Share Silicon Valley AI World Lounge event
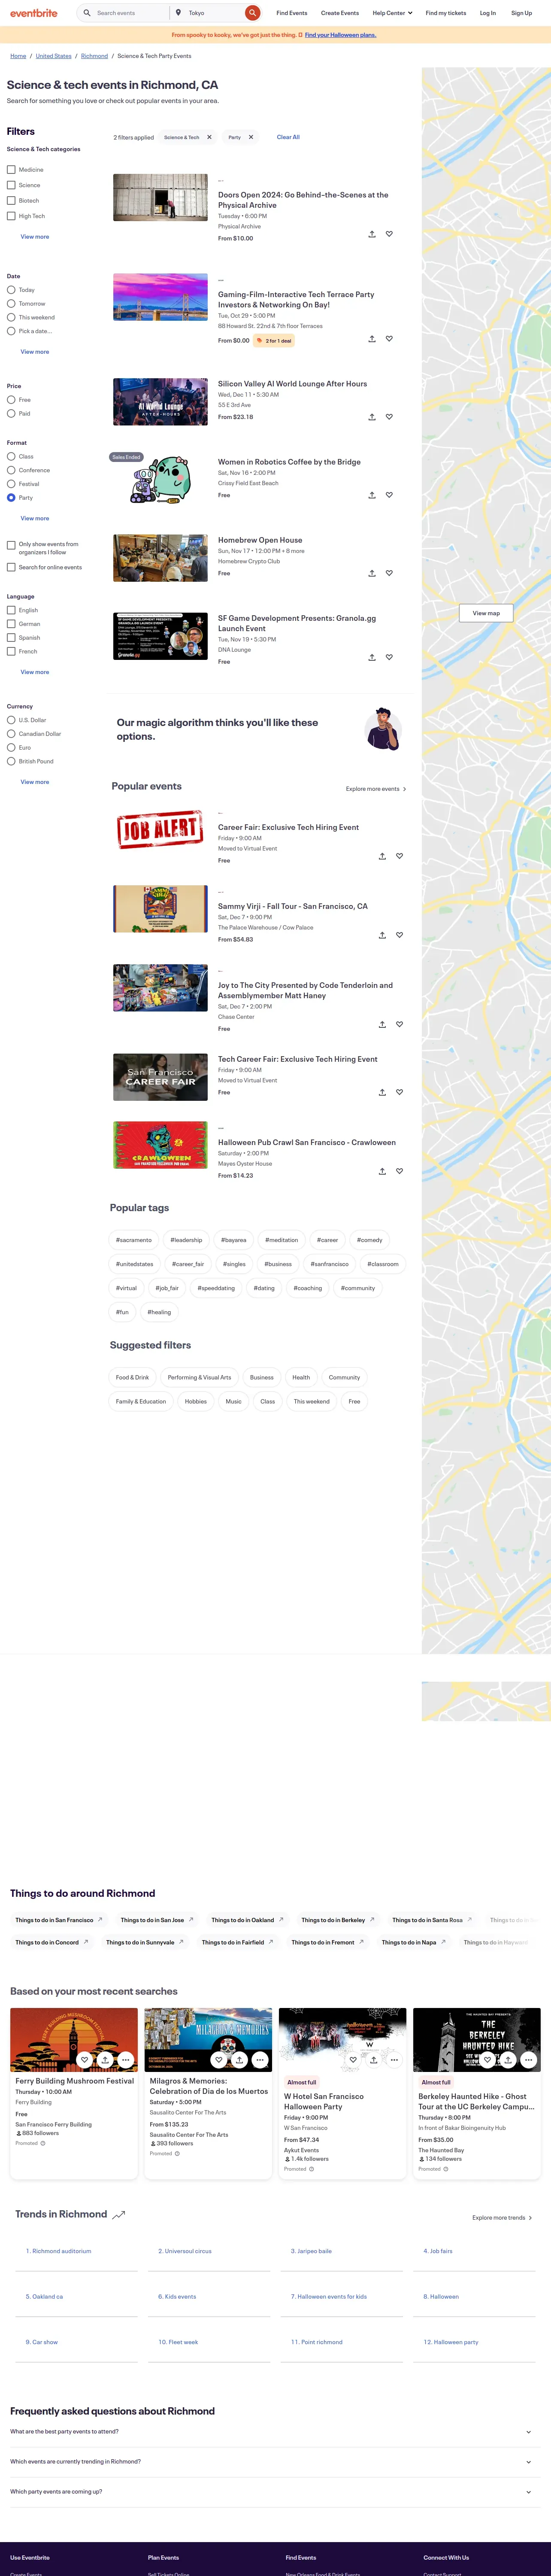Viewport: 551px width, 2576px height. 372,417
